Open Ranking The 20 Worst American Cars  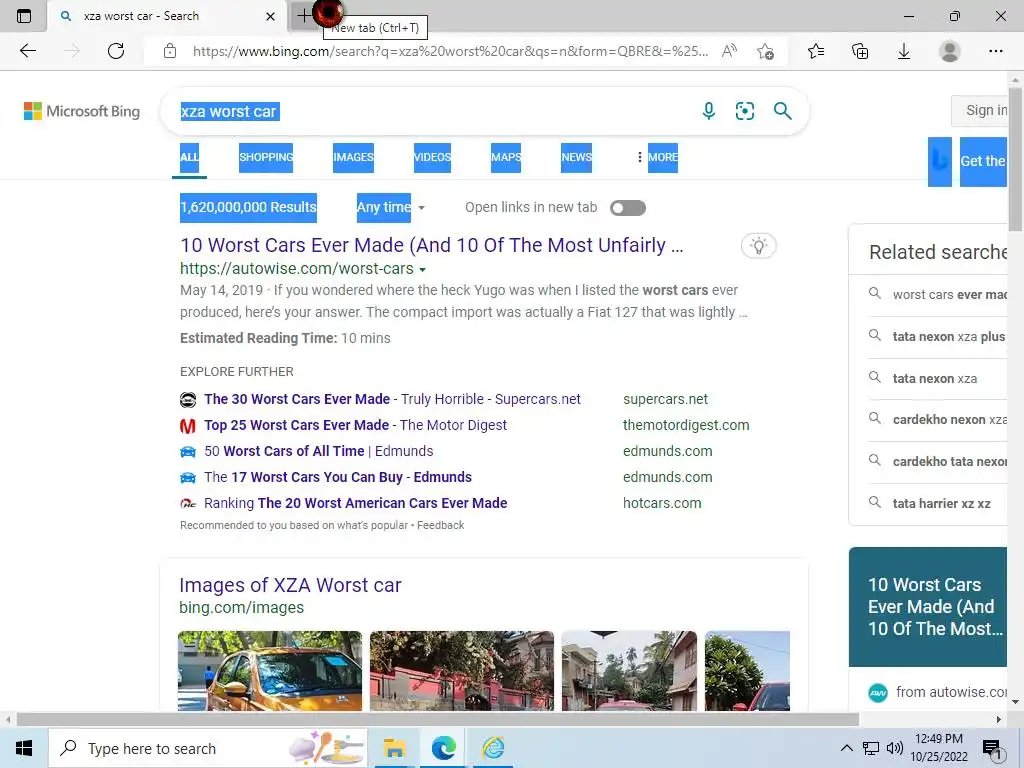coord(355,504)
